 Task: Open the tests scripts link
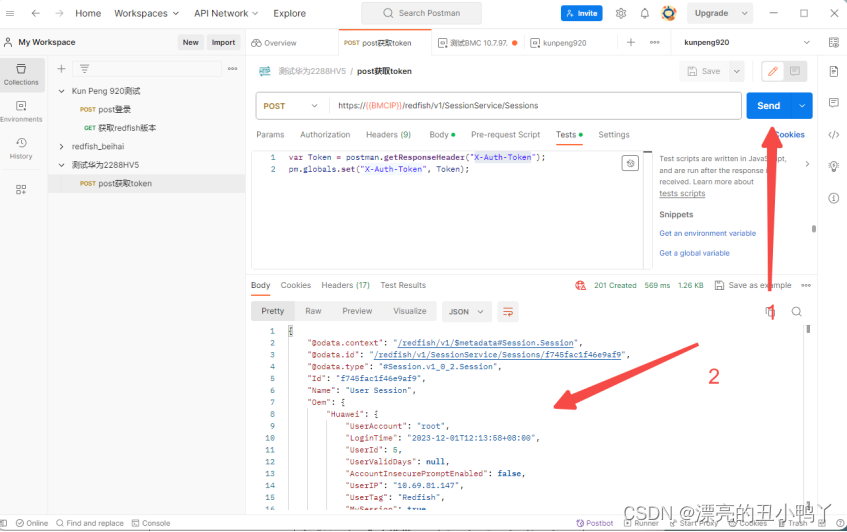pos(682,194)
